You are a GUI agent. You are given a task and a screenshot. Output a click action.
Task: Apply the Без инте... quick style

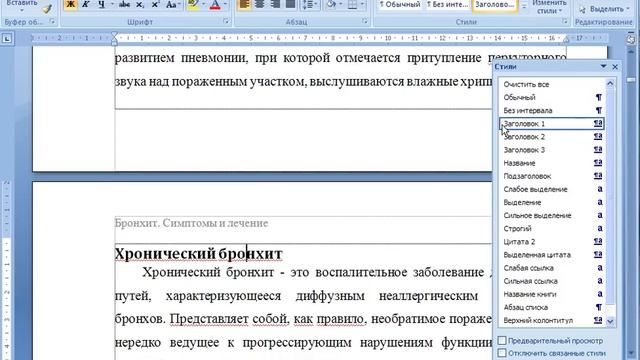447,5
